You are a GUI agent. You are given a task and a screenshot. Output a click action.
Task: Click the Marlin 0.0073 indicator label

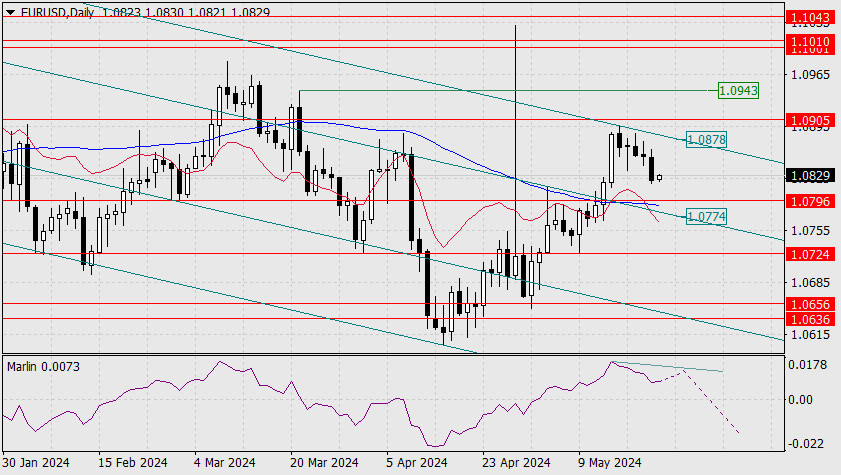click(43, 367)
